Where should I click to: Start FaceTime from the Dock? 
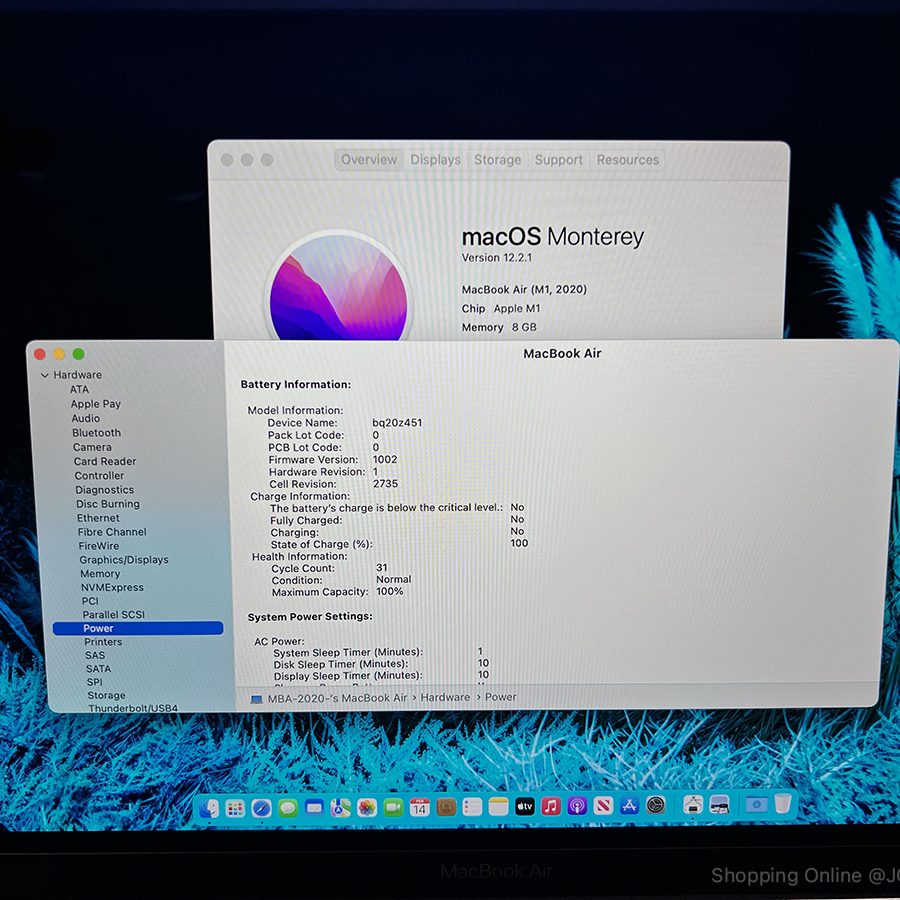point(394,808)
